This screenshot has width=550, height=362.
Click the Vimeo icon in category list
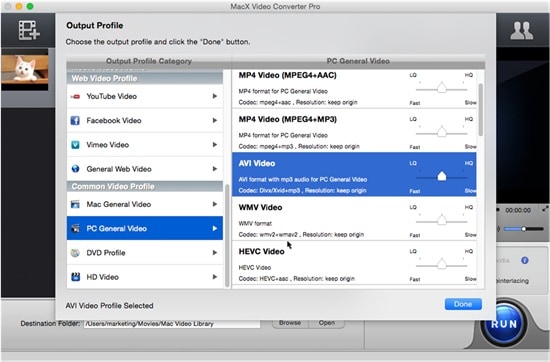[x=75, y=145]
